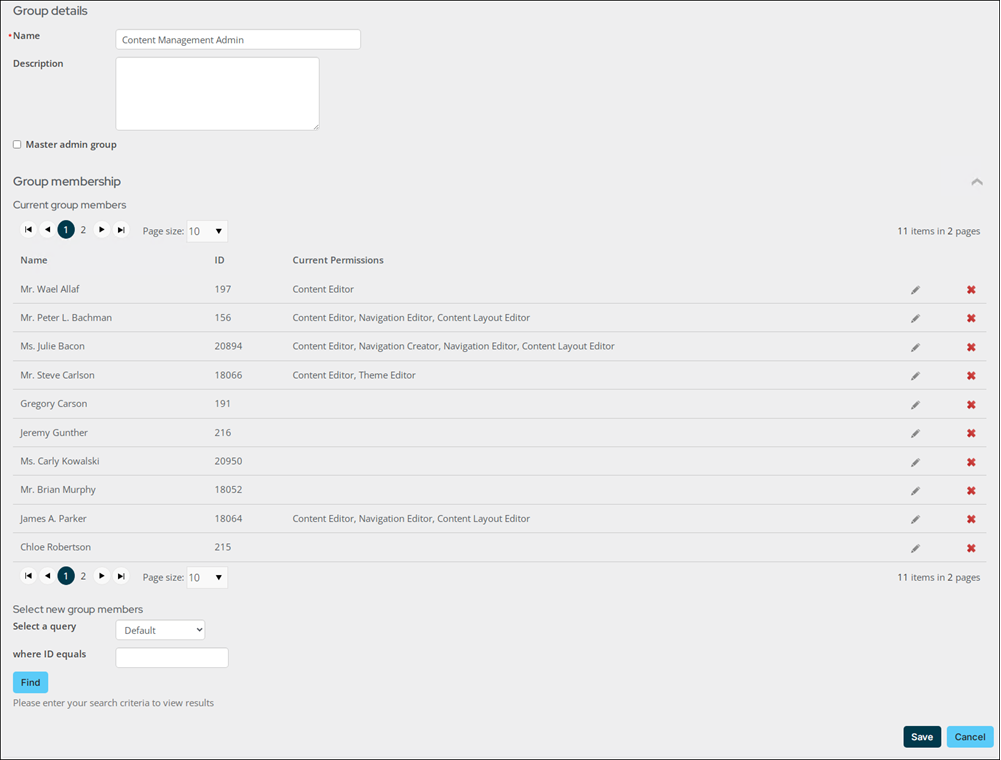The width and height of the screenshot is (1001, 760).
Task: Edit permissions for James A. Parker
Action: tap(915, 519)
